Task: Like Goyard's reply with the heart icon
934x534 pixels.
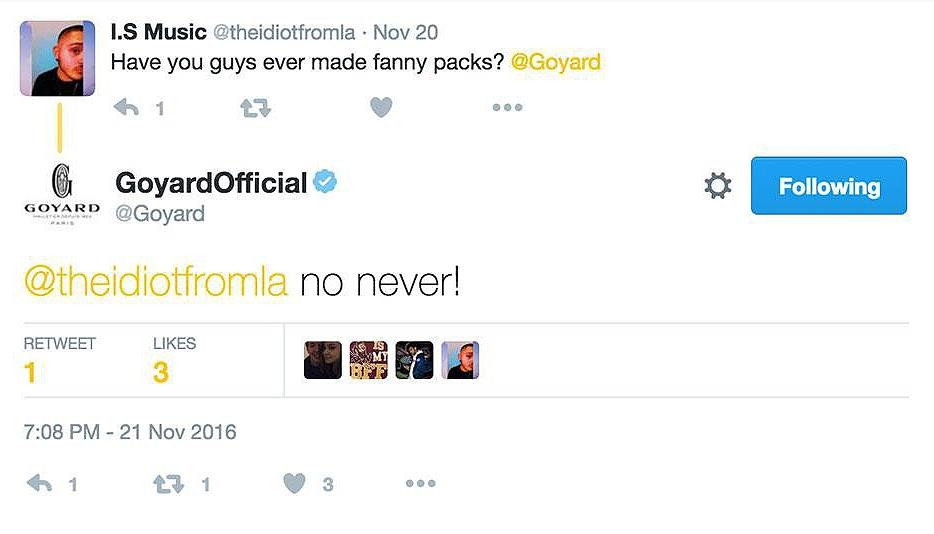Action: click(x=294, y=484)
